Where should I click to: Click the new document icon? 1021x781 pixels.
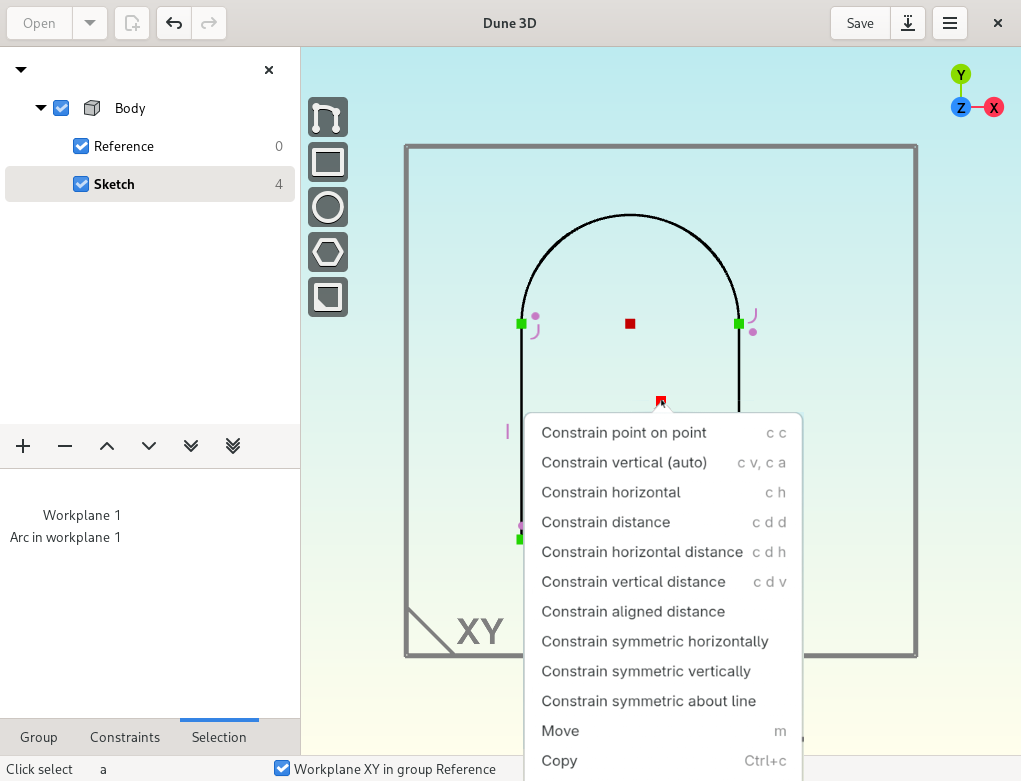(x=132, y=23)
